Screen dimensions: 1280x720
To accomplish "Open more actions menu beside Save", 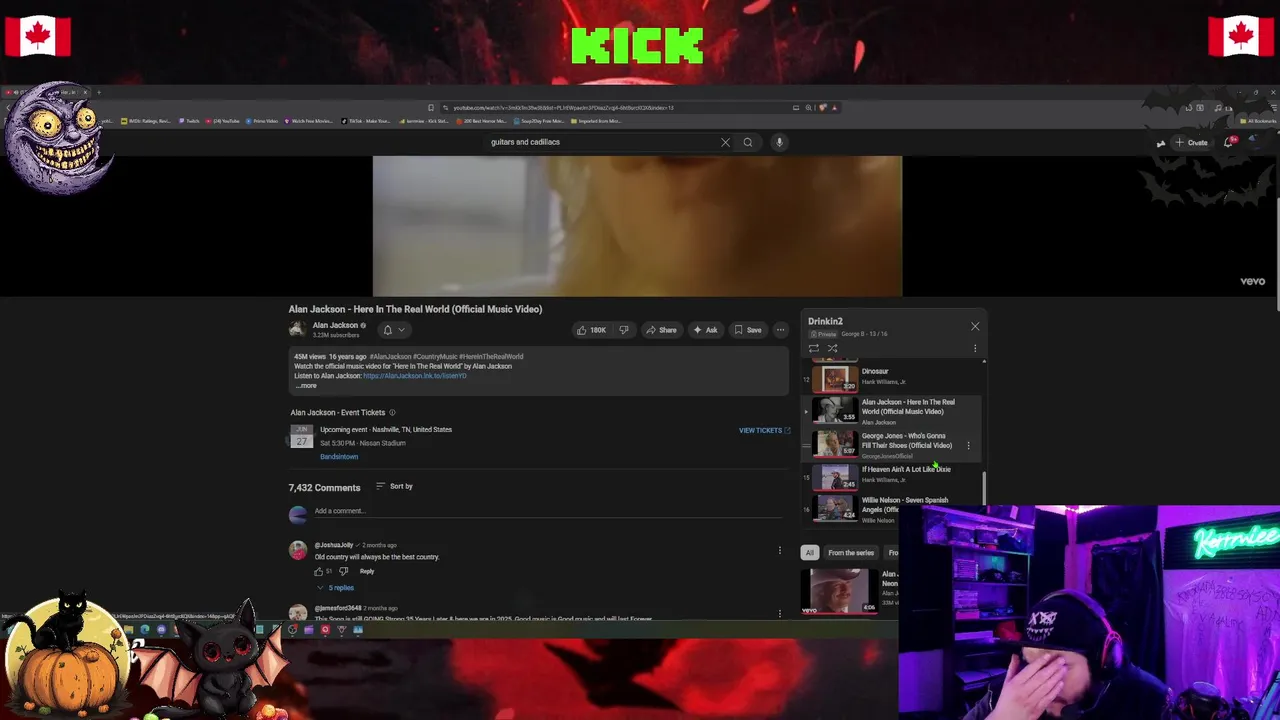I will tap(781, 330).
